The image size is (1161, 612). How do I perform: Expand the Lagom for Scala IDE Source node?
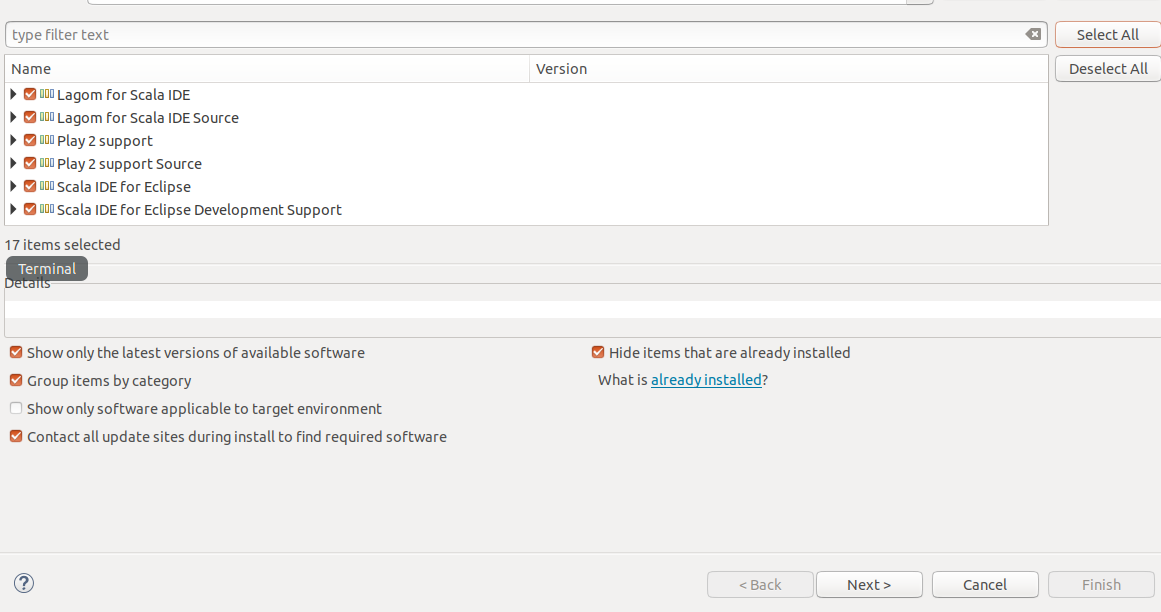[13, 117]
